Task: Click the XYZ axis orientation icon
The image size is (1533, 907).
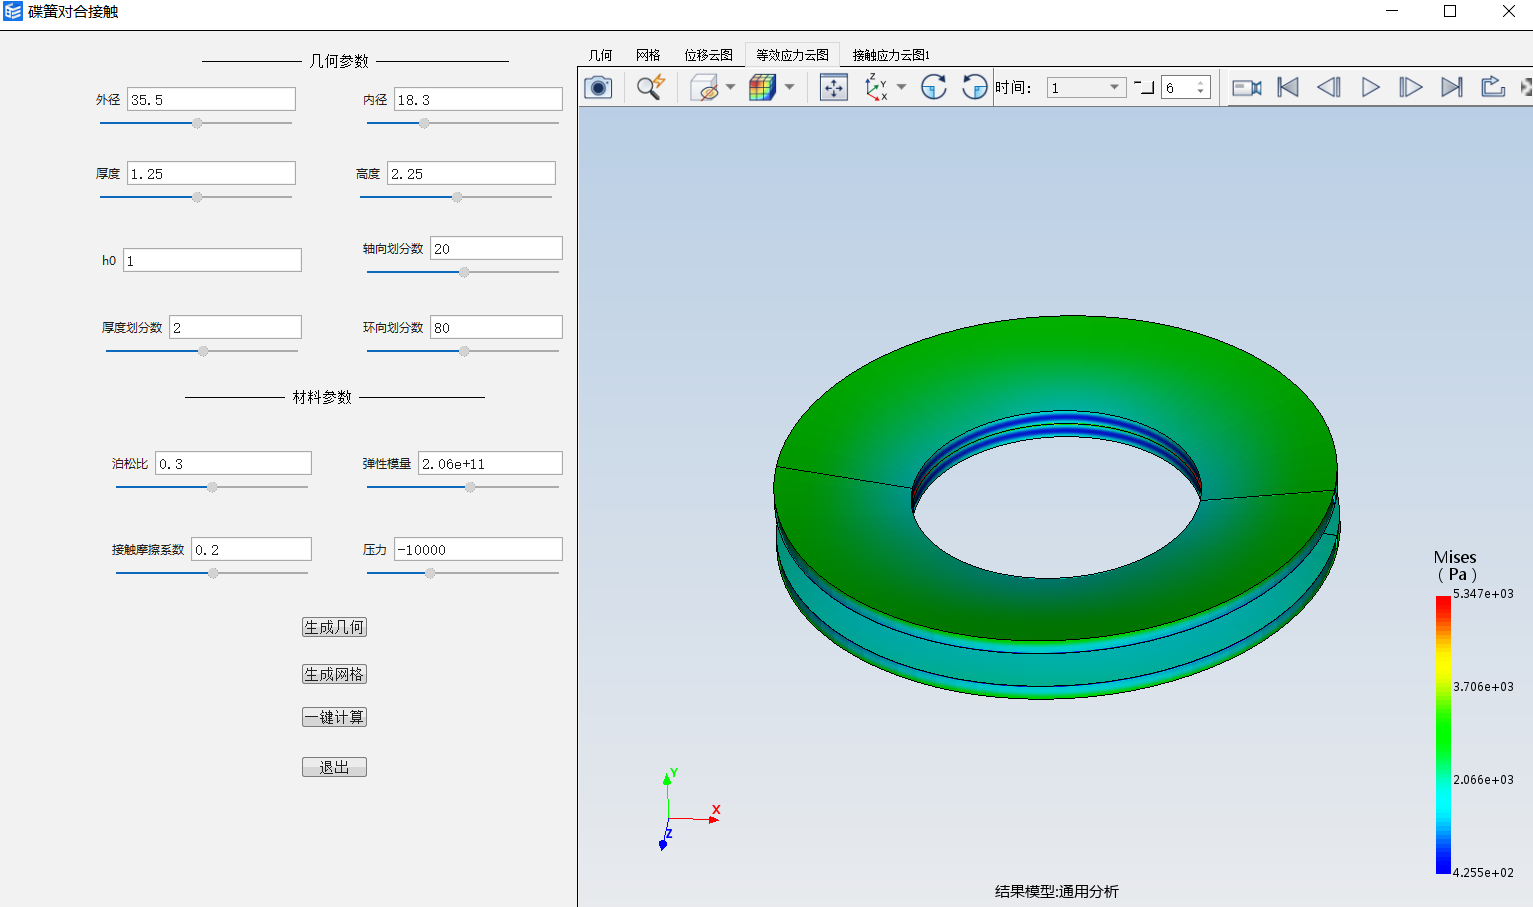Action: pyautogui.click(x=876, y=87)
